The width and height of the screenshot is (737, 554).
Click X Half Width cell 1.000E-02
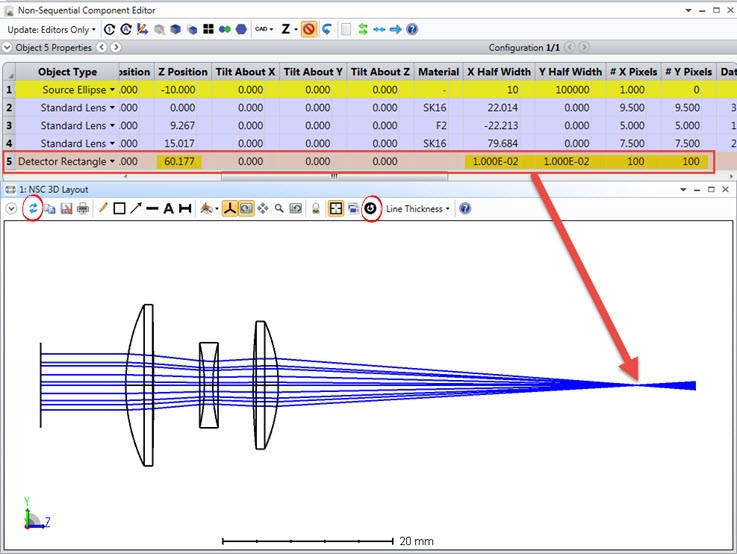pos(499,161)
